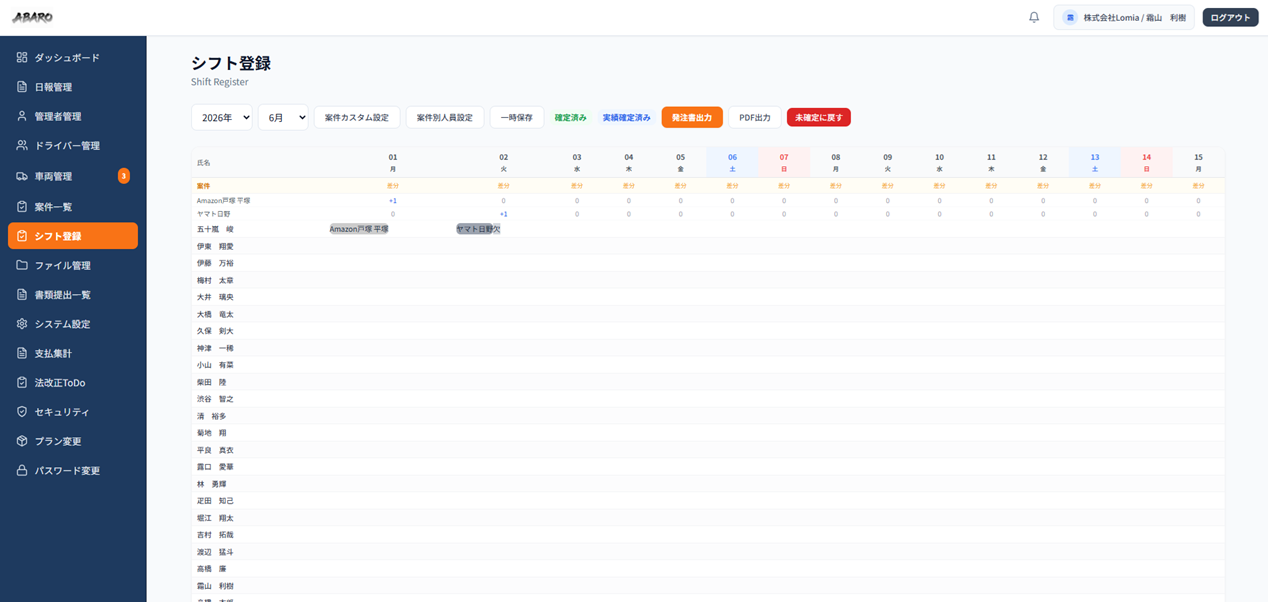The image size is (1268, 602).
Task: Click the ドライバー管理 people icon
Action: coord(22,146)
